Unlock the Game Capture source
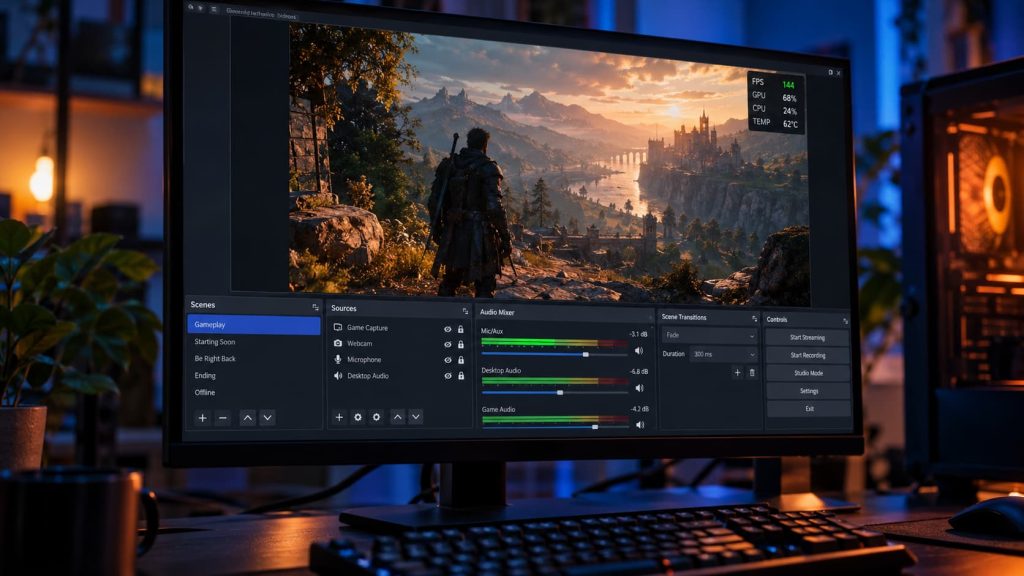This screenshot has height=576, width=1024. (x=460, y=329)
